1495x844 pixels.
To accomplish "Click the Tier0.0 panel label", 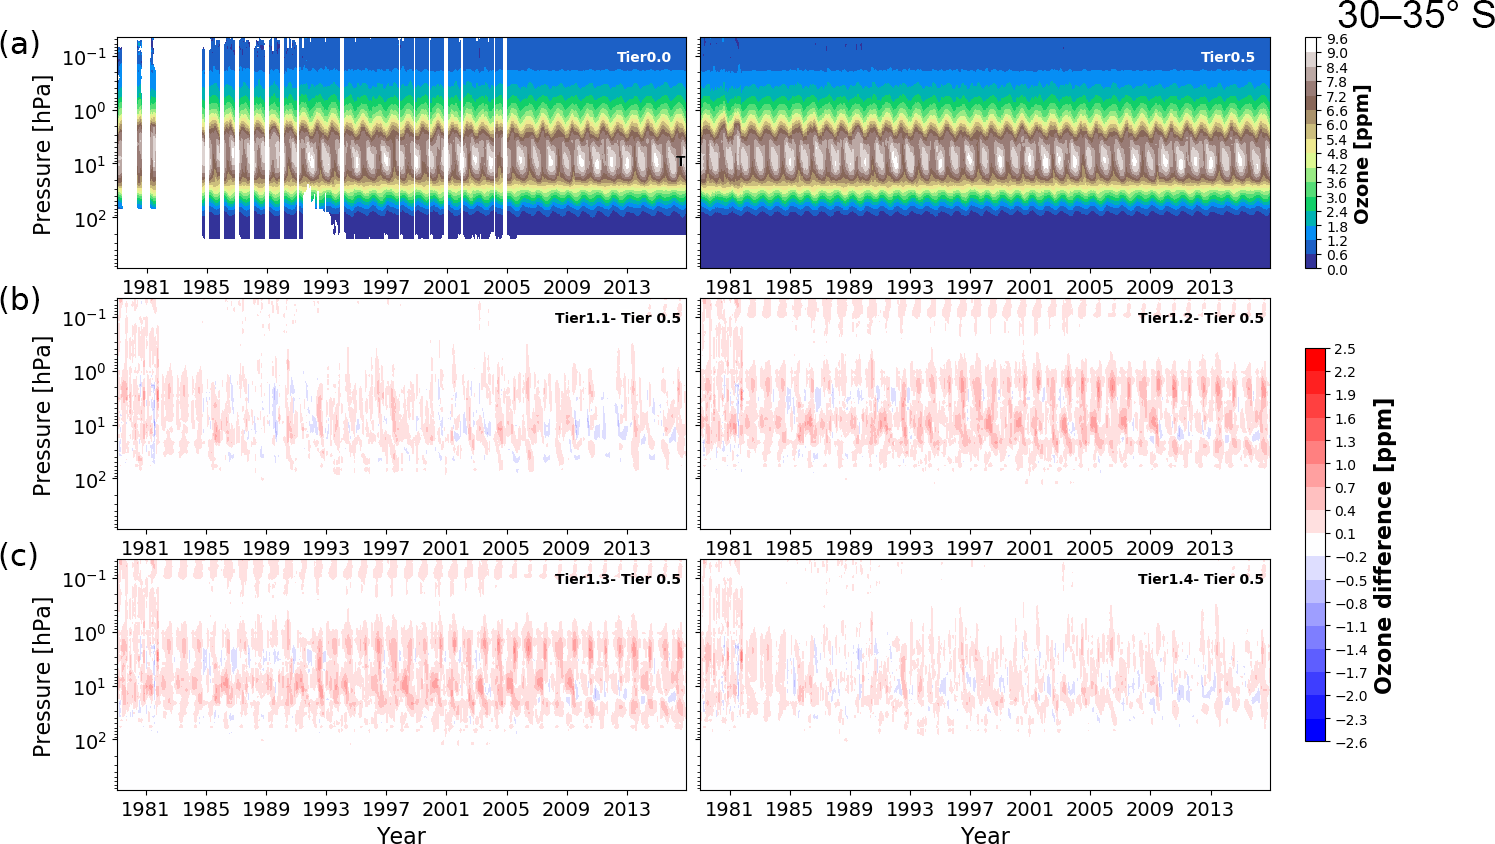I will (x=643, y=57).
